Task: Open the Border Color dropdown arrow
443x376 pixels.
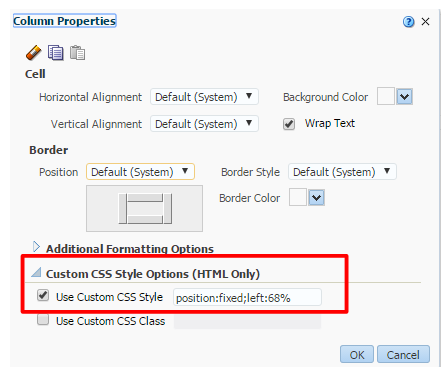Action: point(316,198)
